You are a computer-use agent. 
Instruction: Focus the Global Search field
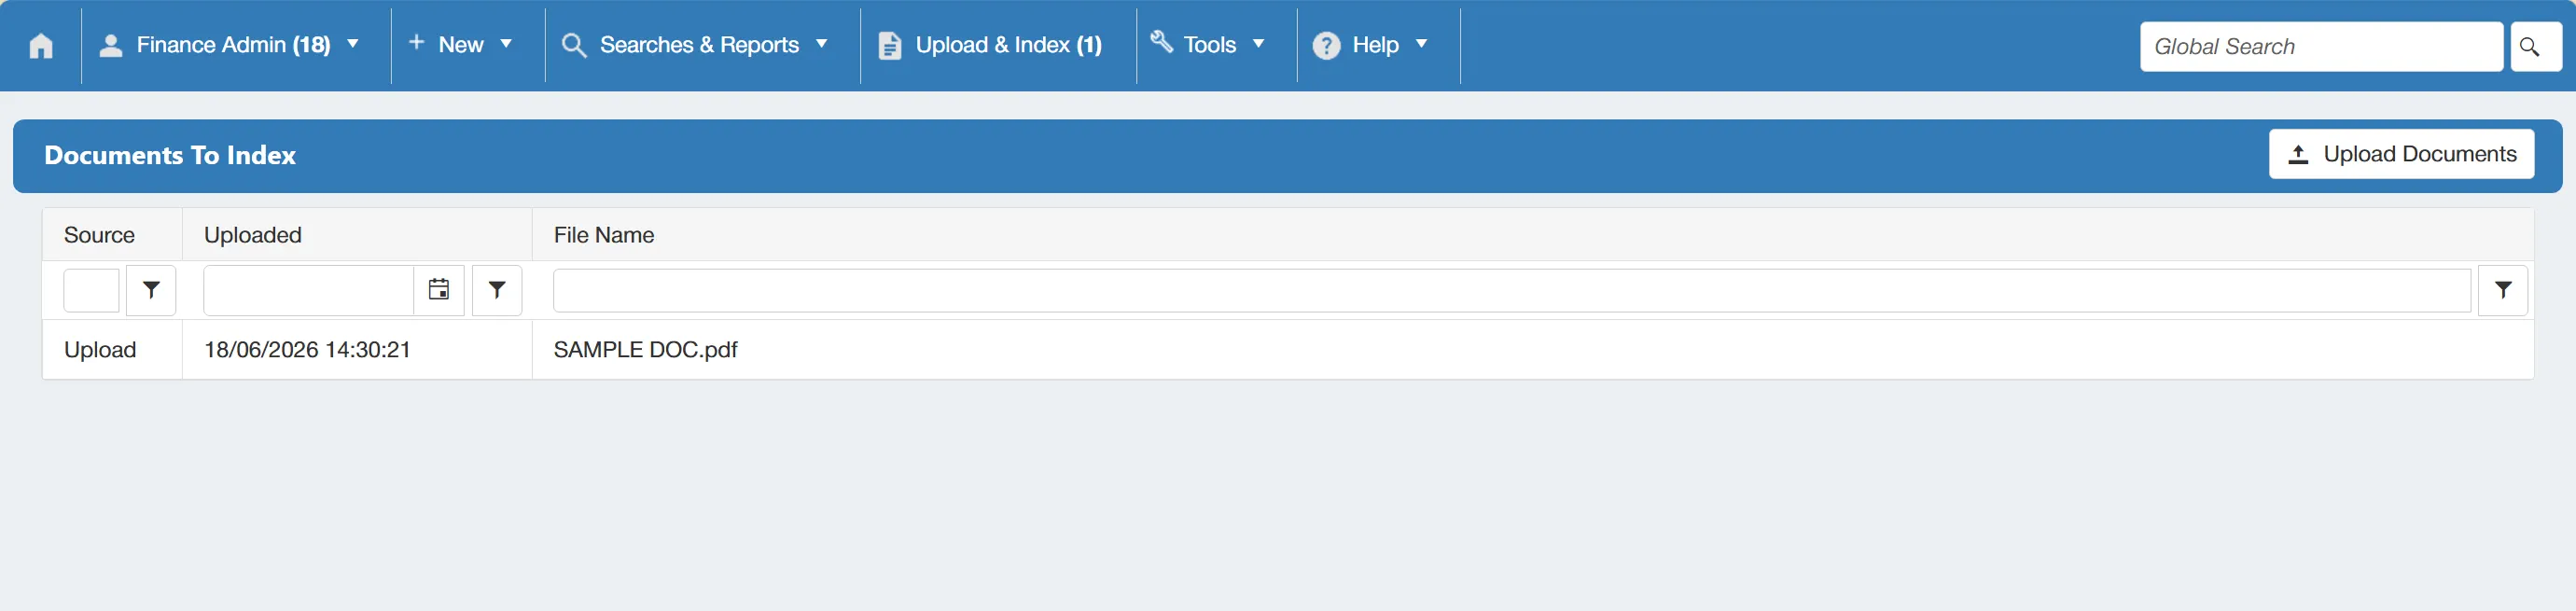coord(2321,47)
